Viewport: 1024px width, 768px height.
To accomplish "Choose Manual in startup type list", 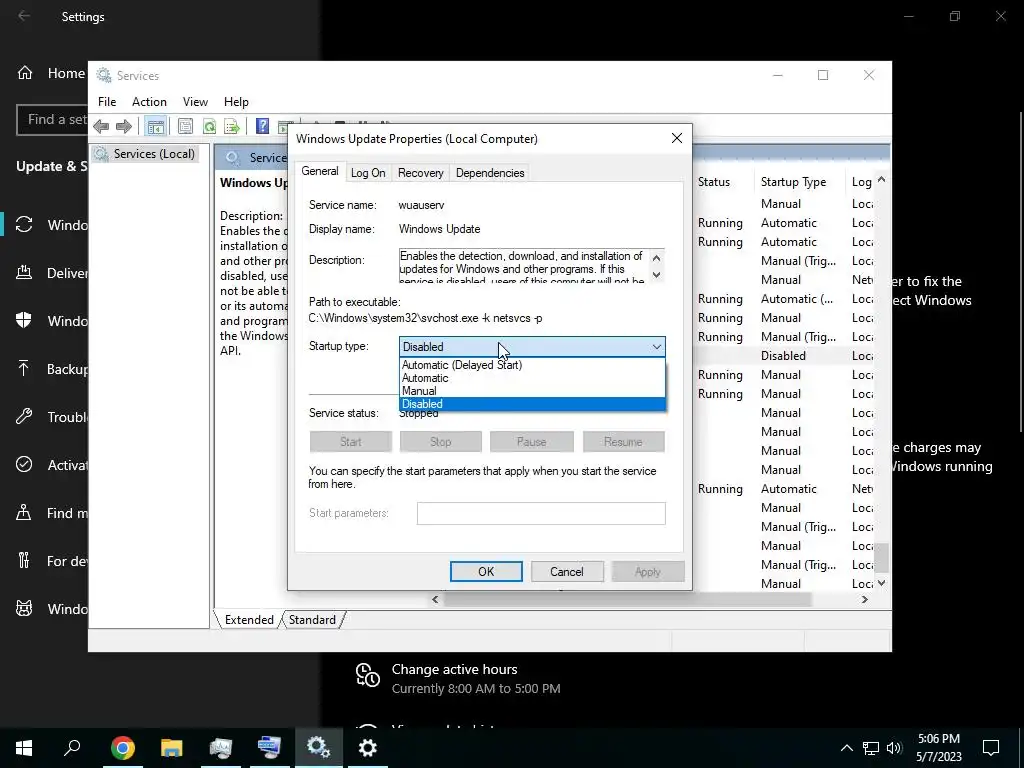I will click(x=532, y=391).
